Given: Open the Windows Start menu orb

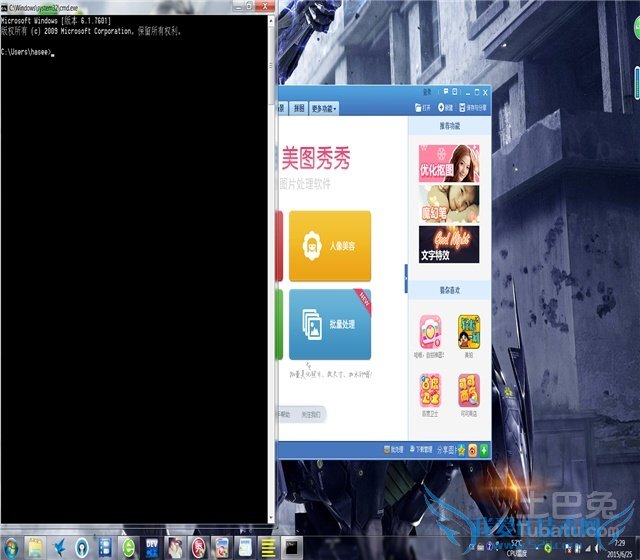Looking at the screenshot, I should (x=11, y=548).
